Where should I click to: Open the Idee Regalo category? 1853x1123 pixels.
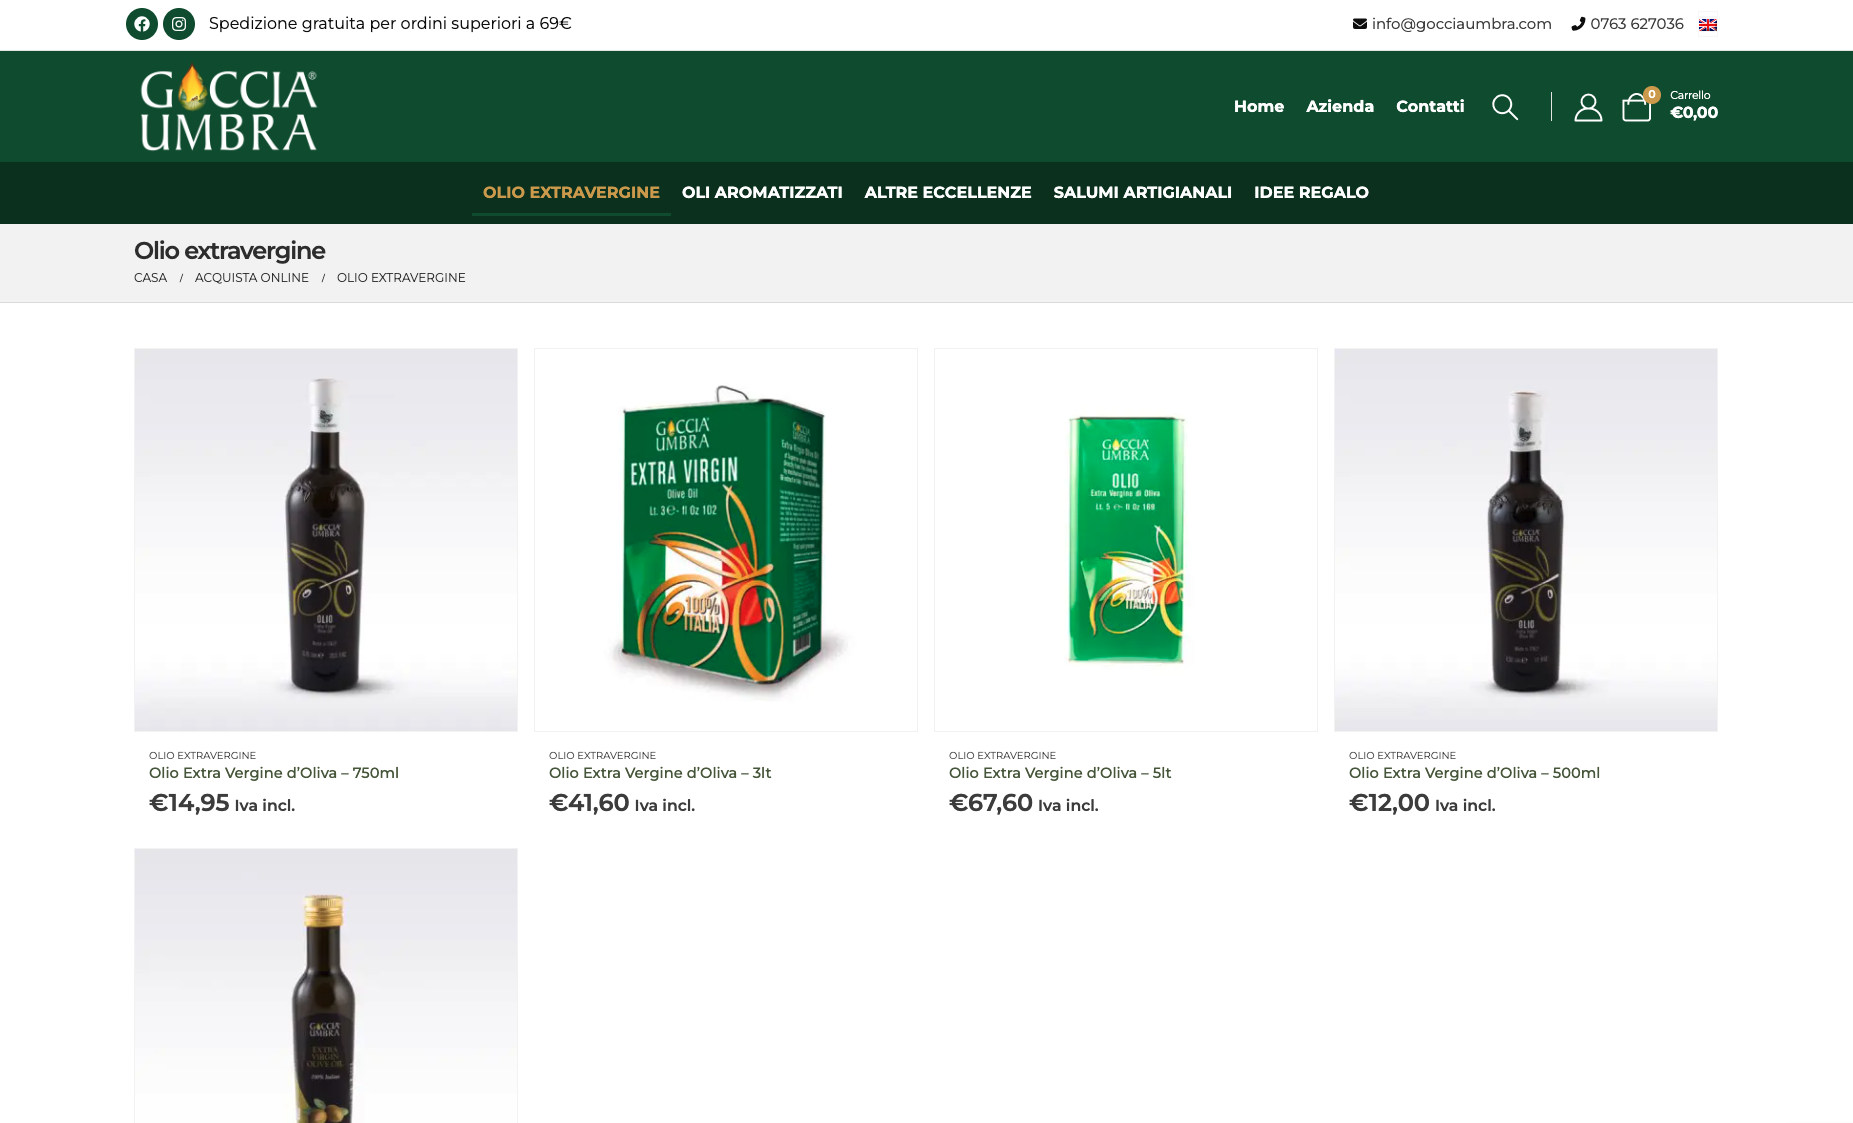coord(1311,192)
